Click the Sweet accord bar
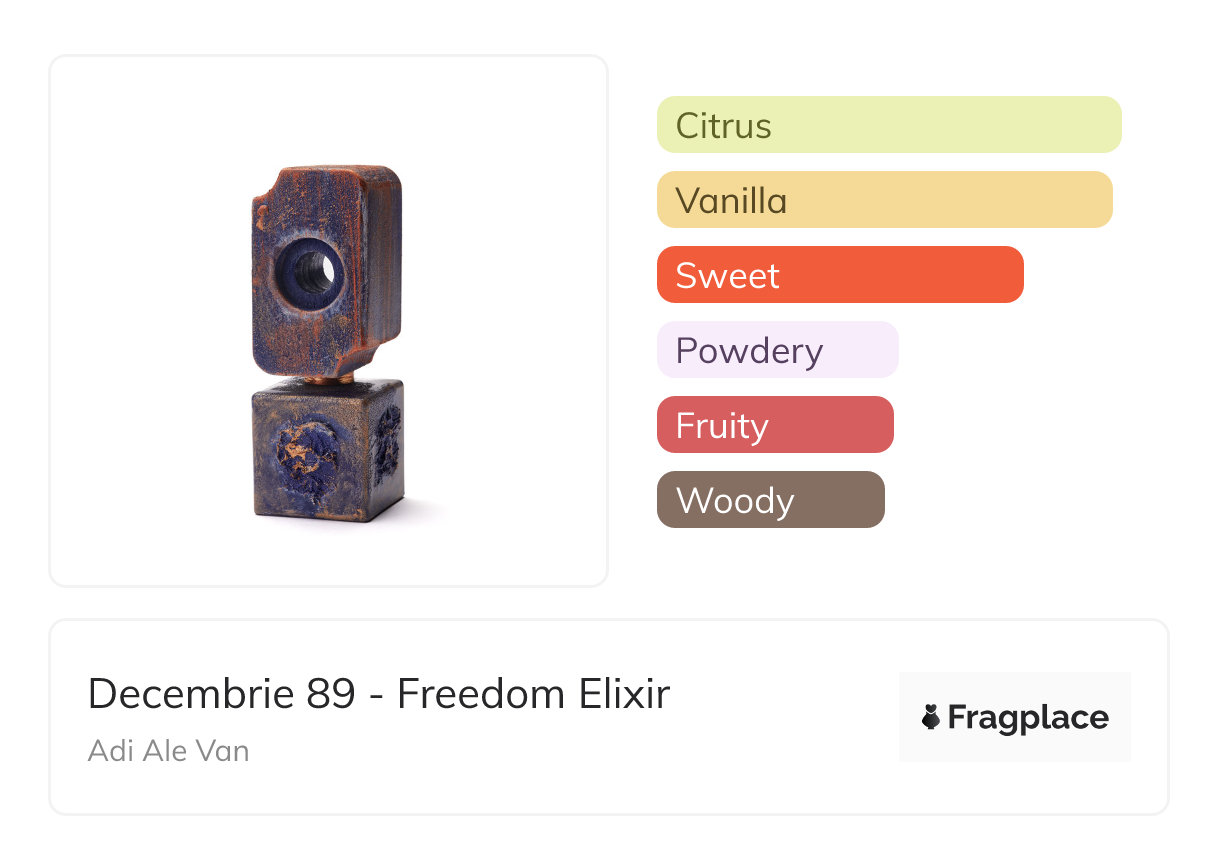This screenshot has width=1218, height=864. click(840, 275)
